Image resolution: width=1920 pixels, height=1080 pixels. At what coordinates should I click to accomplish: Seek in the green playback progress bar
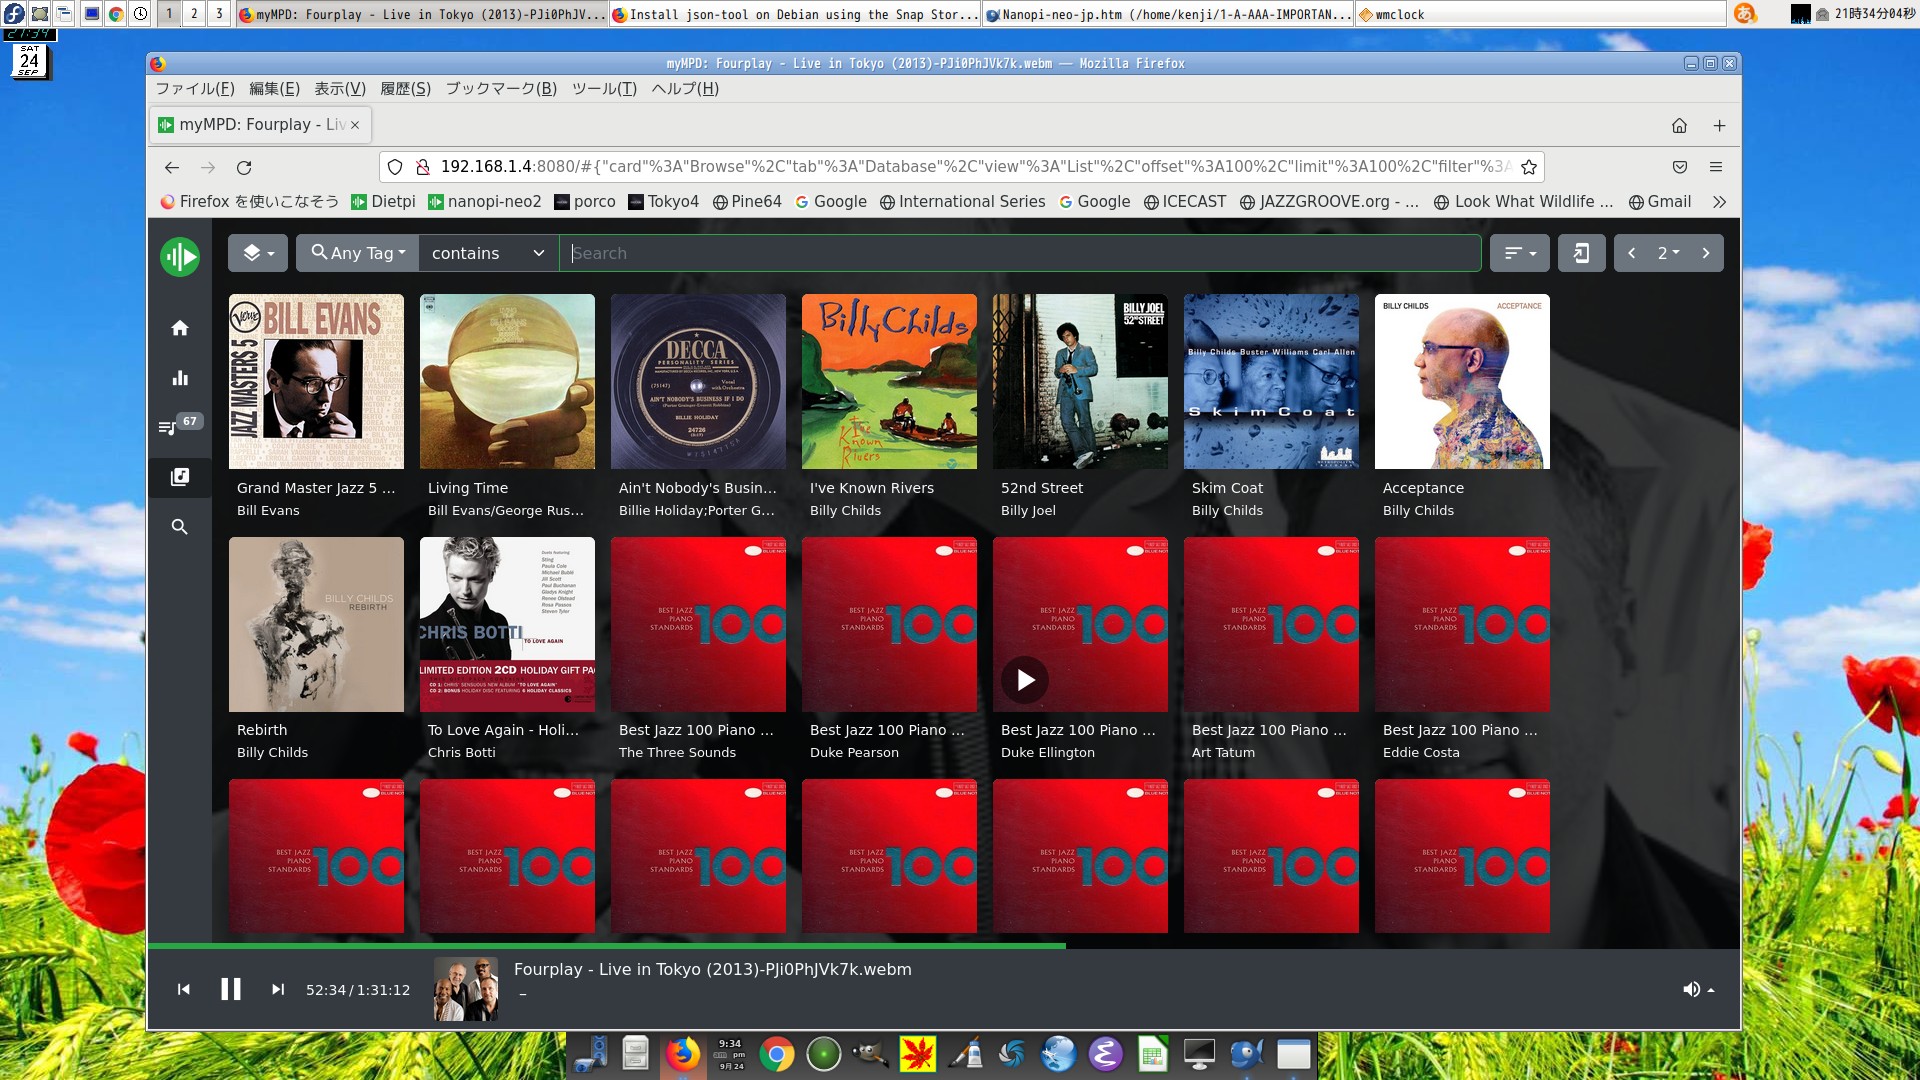(x=700, y=945)
